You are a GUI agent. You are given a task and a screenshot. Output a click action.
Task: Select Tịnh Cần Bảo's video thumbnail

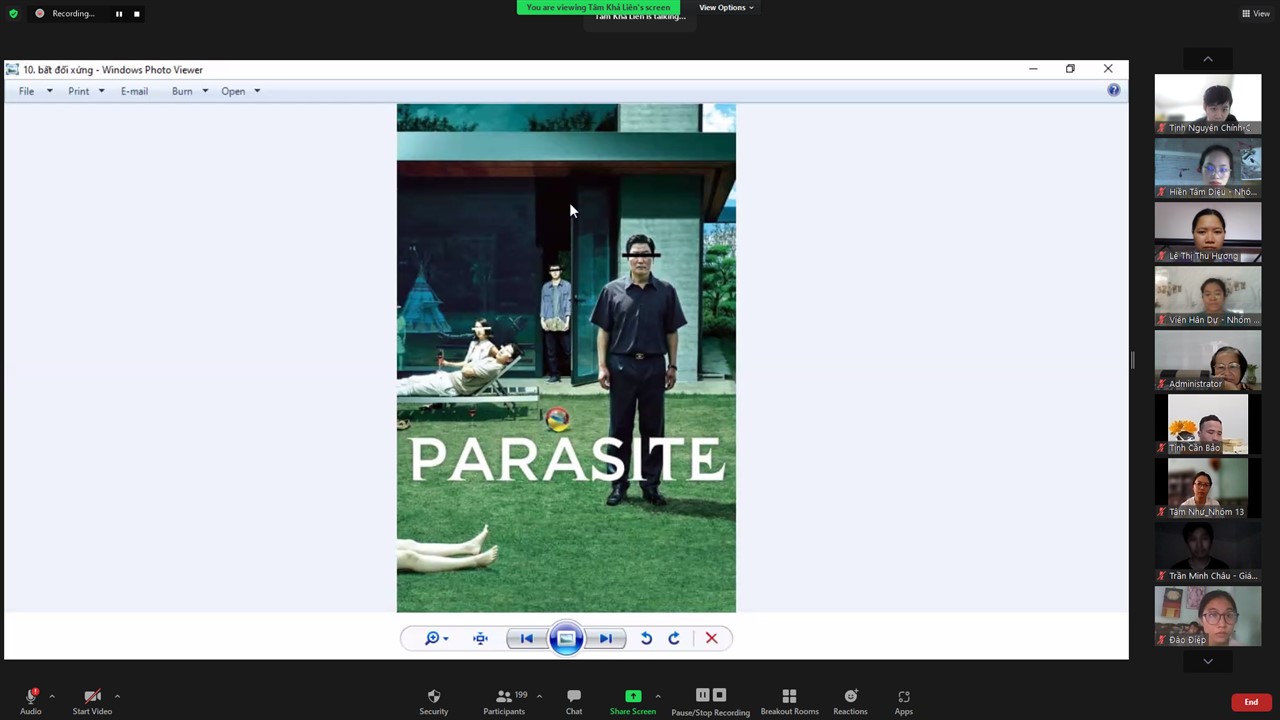pos(1208,424)
